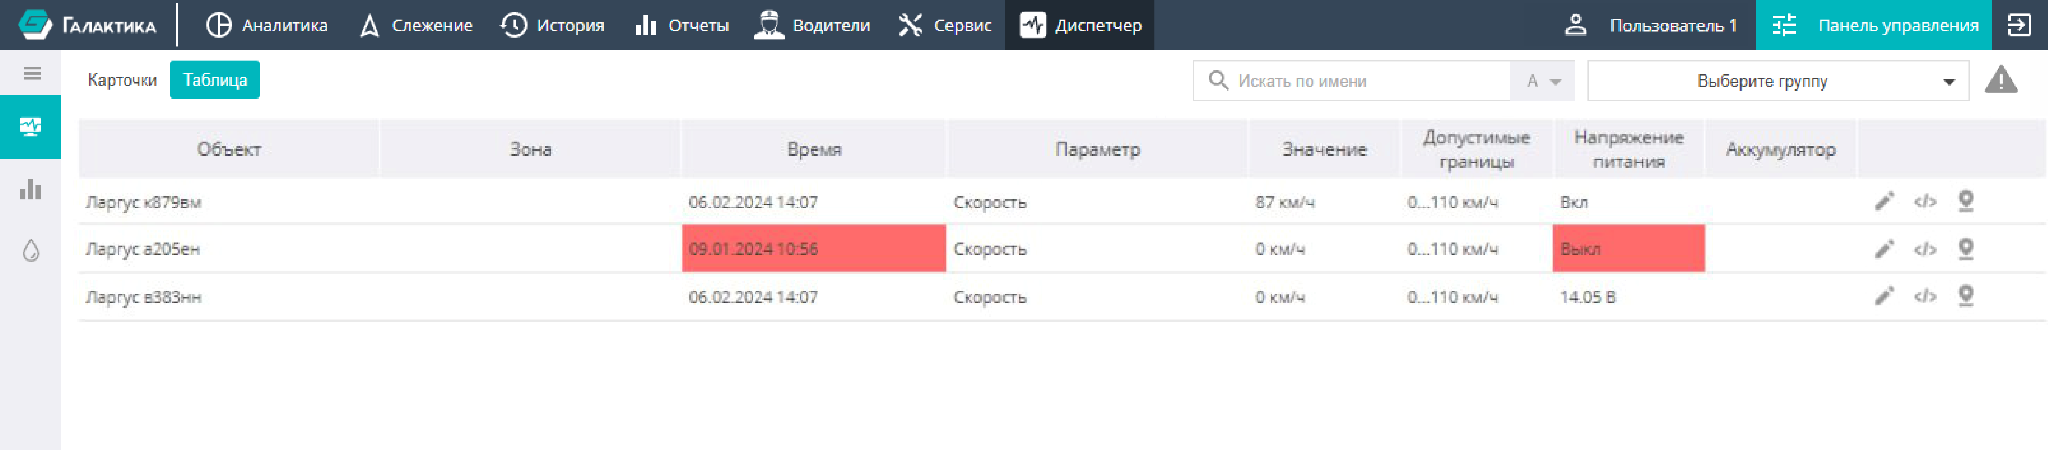Viewport: 2048px width, 452px height.
Task: Open Пользователь 1 account menu
Action: [x=1651, y=25]
